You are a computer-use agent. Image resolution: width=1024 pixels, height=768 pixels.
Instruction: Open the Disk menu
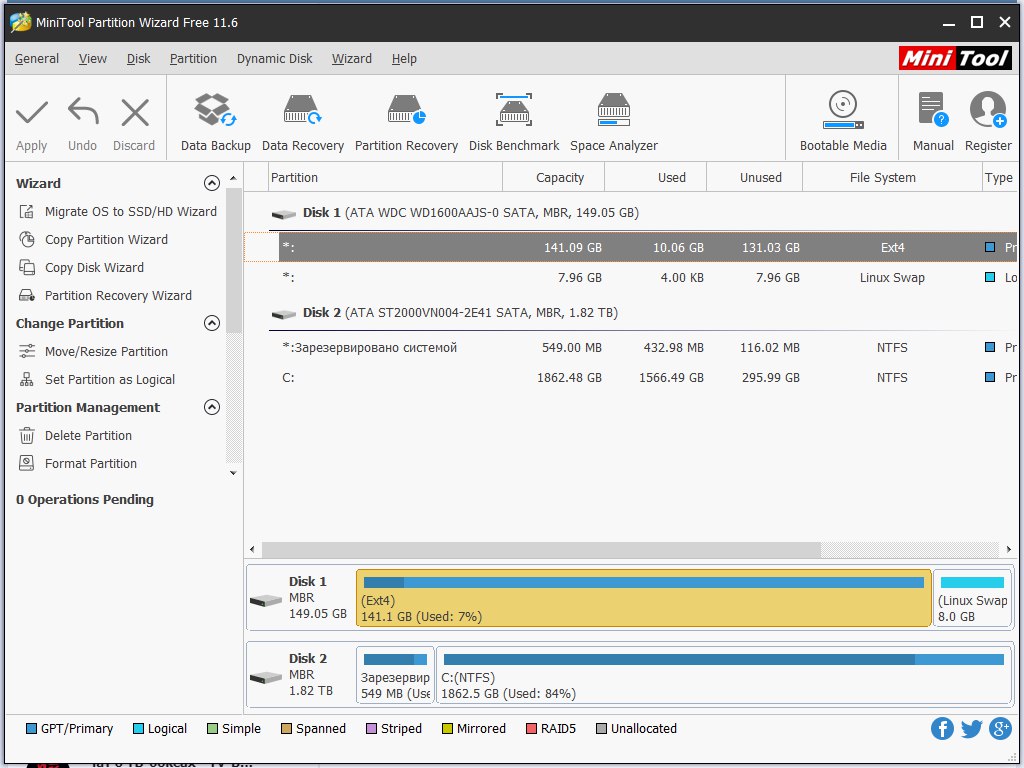tap(138, 59)
